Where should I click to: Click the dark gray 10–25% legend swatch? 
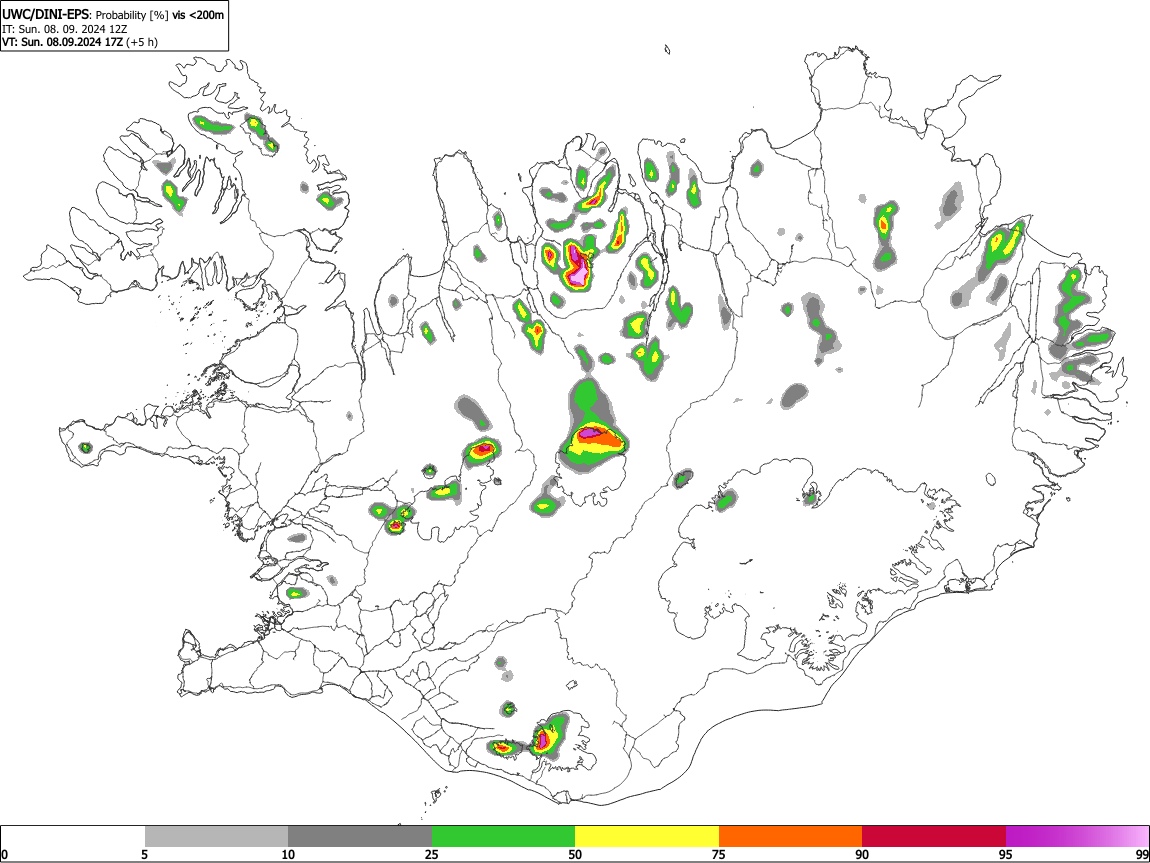360,837
